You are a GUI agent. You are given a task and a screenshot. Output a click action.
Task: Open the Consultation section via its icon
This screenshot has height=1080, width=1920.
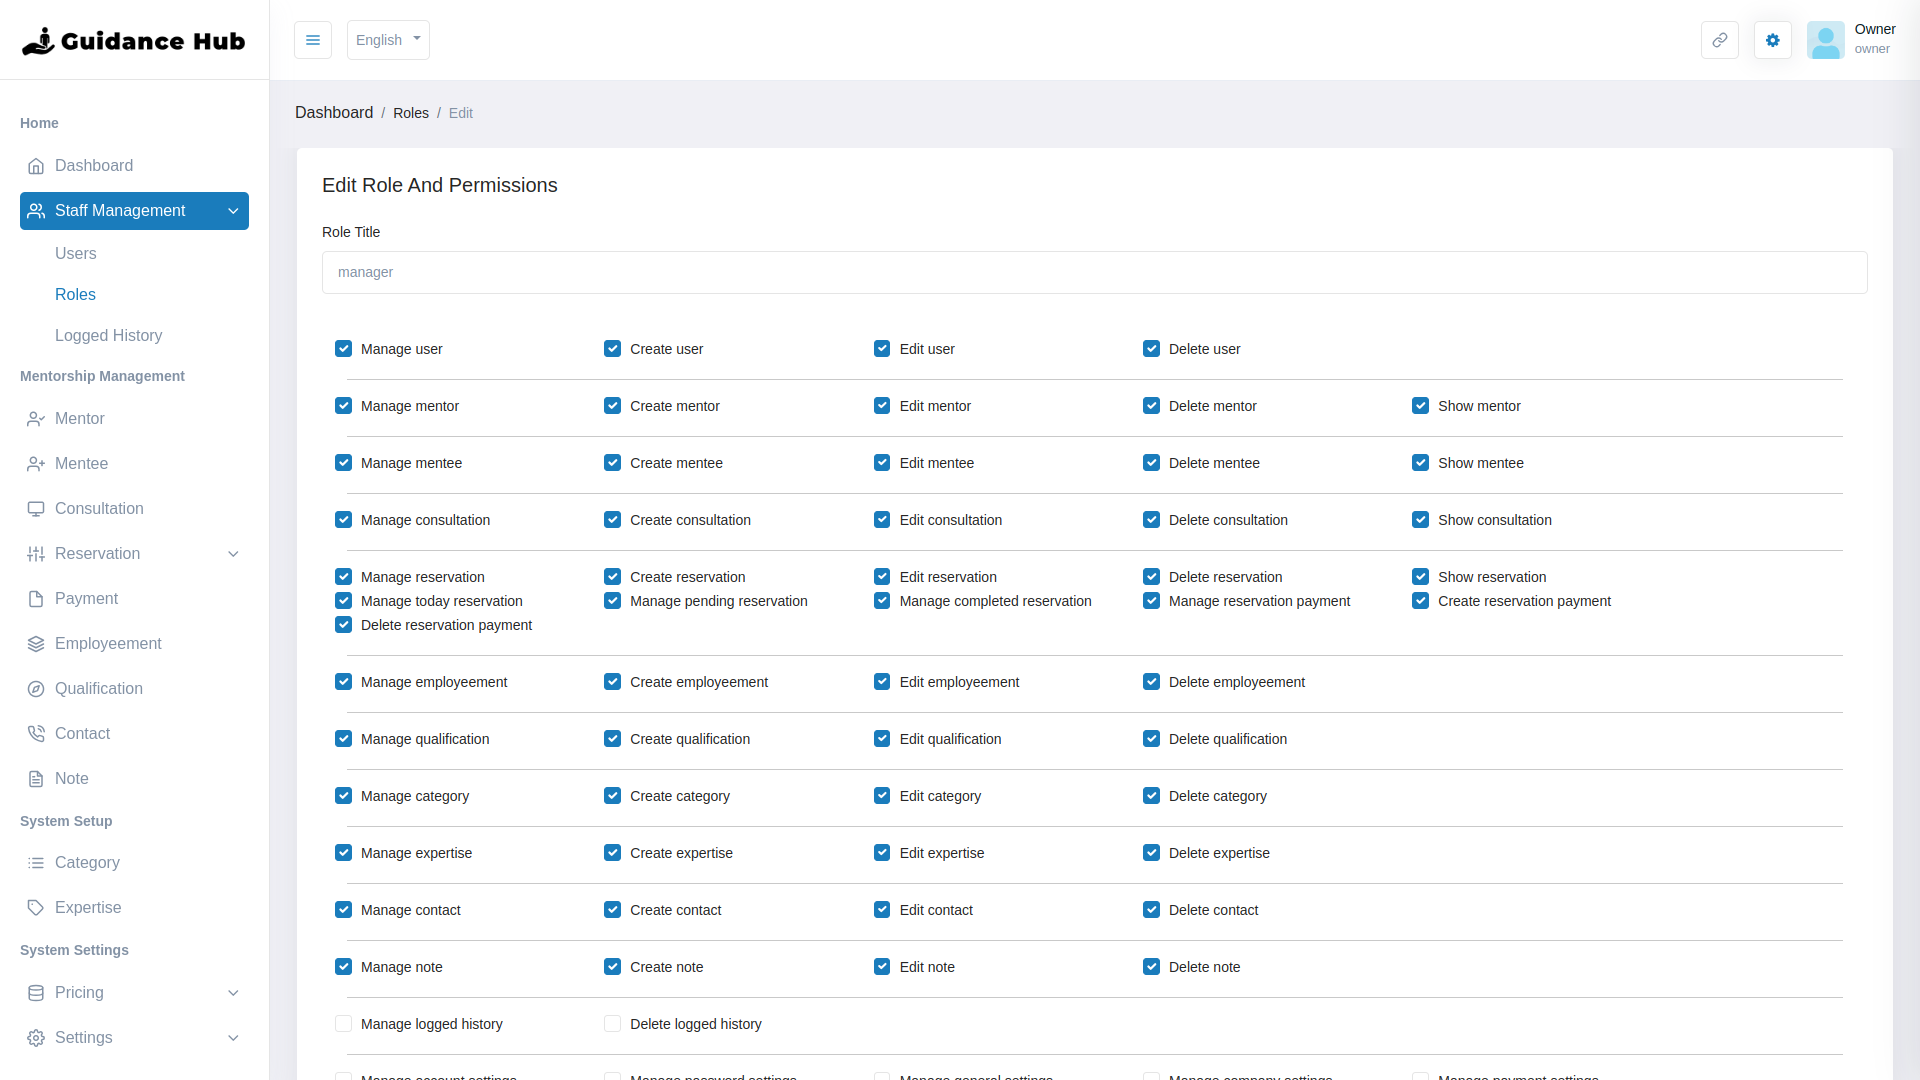[x=36, y=508]
